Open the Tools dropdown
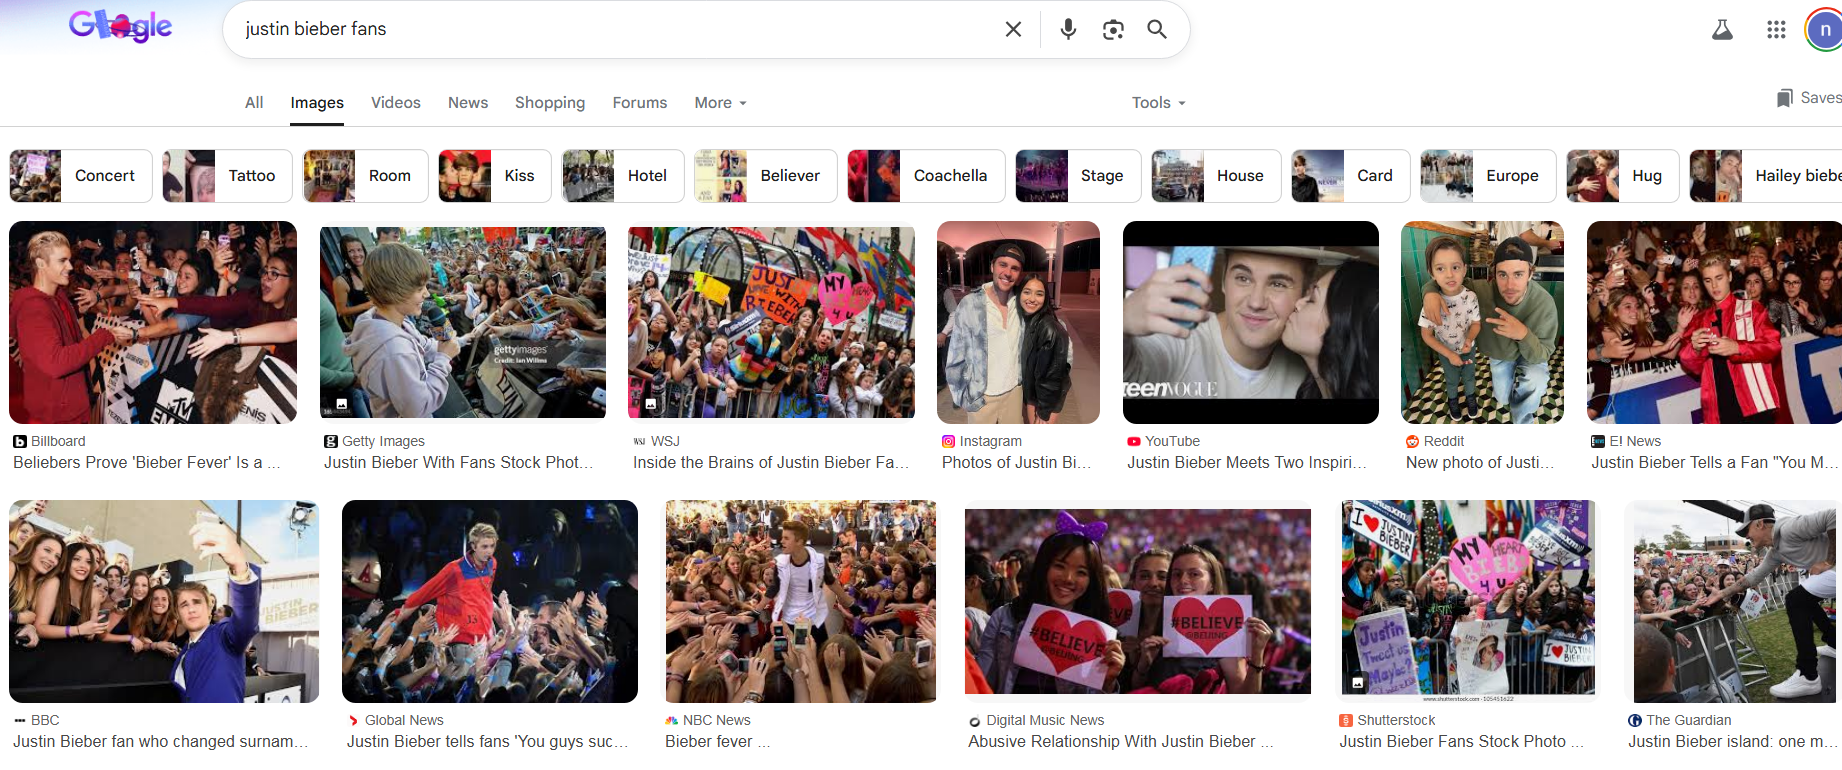 tap(1158, 102)
